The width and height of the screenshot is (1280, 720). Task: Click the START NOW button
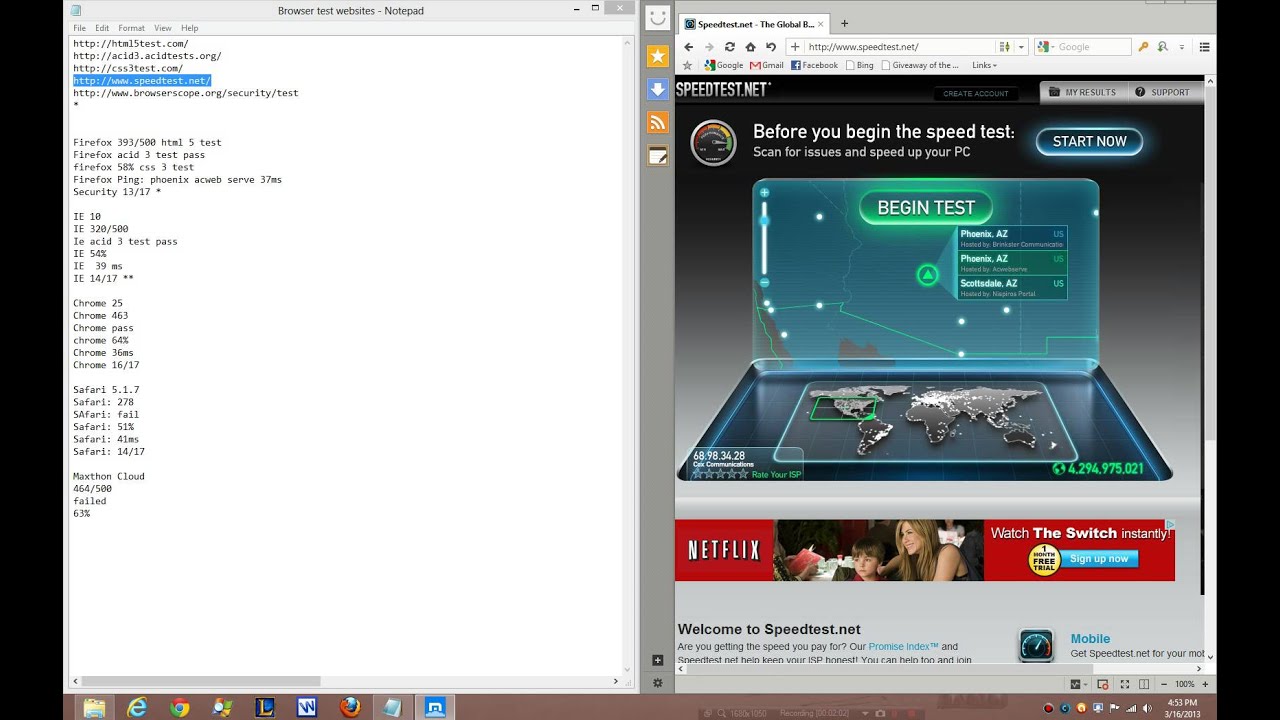1089,142
